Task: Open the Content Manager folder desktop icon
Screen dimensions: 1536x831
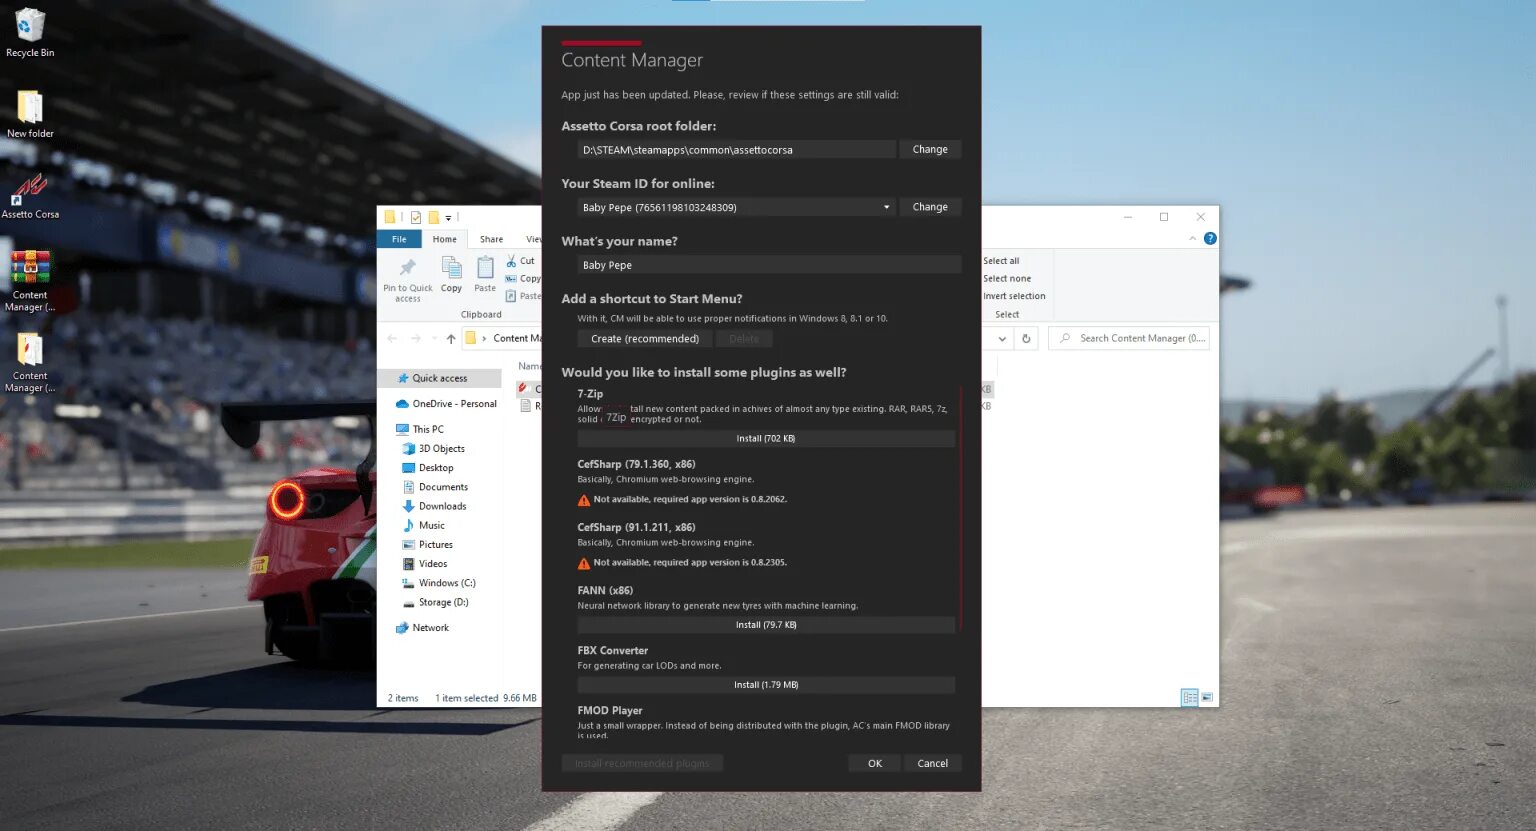Action: (30, 362)
